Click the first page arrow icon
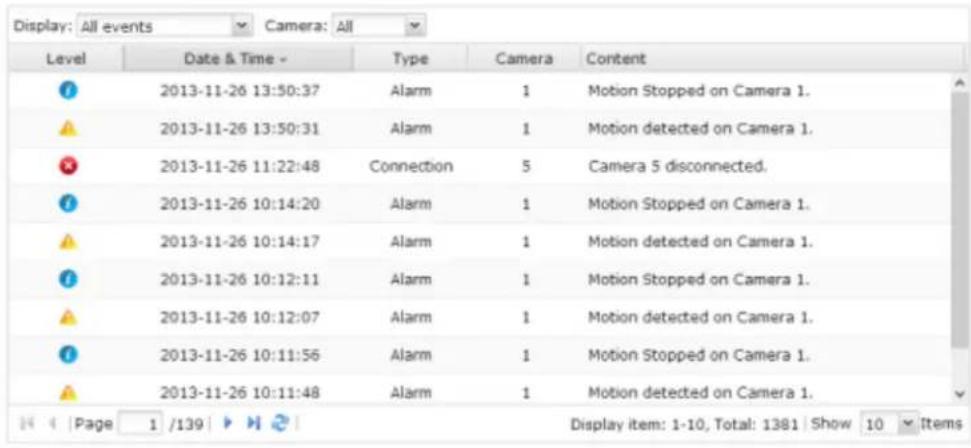The image size is (971, 448). coord(24,424)
